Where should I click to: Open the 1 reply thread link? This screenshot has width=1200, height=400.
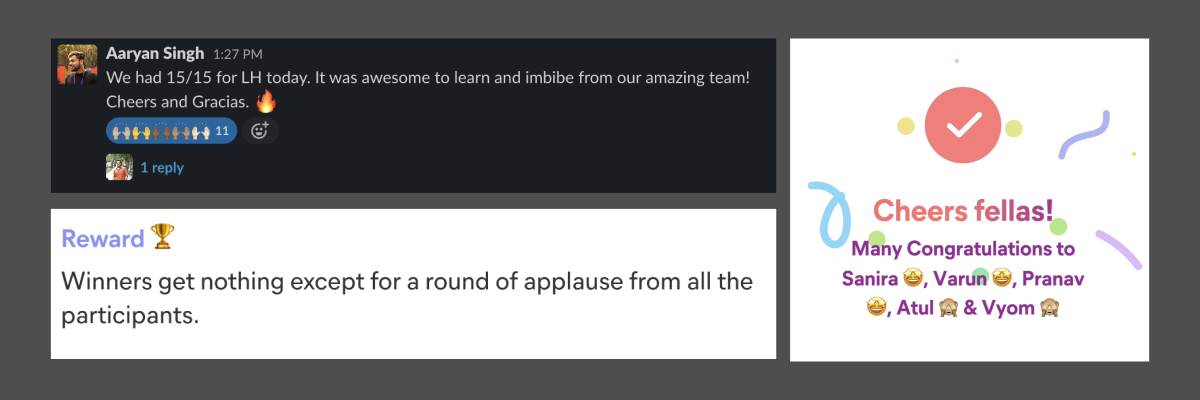pos(161,168)
